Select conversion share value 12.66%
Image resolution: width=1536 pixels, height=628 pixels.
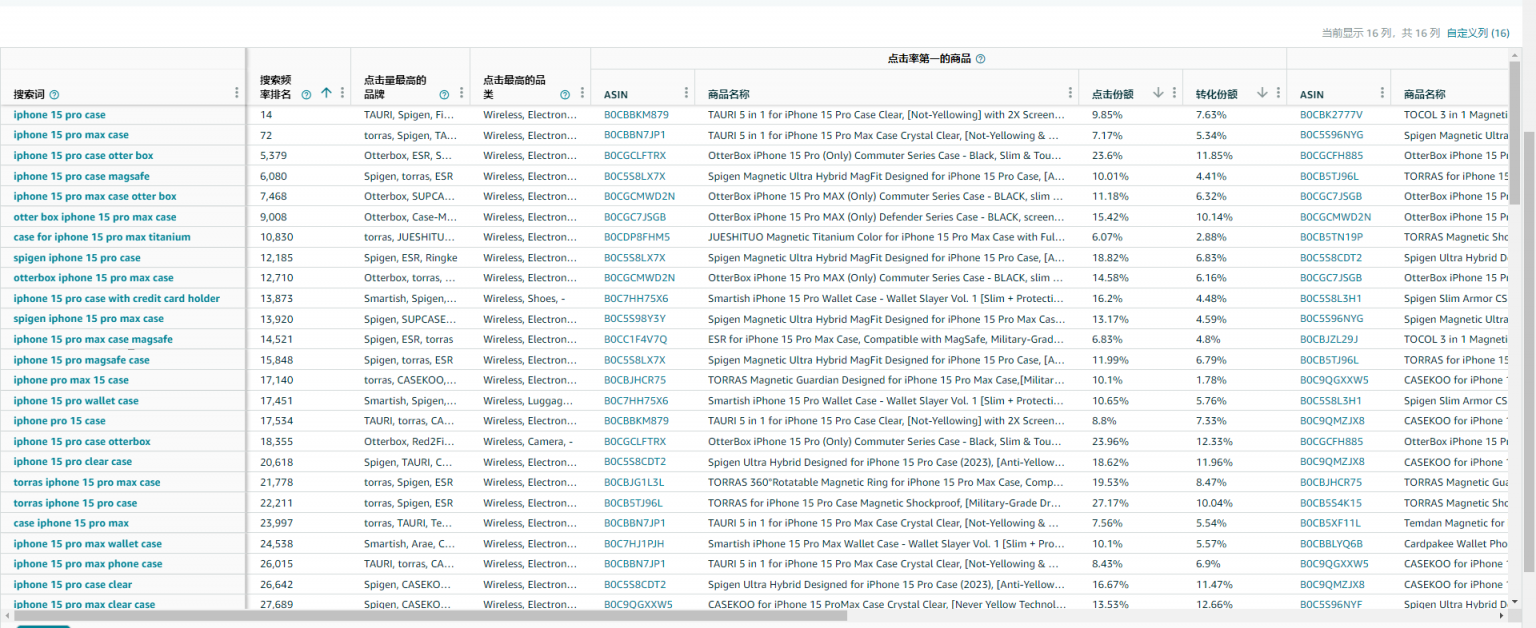[x=1213, y=604]
